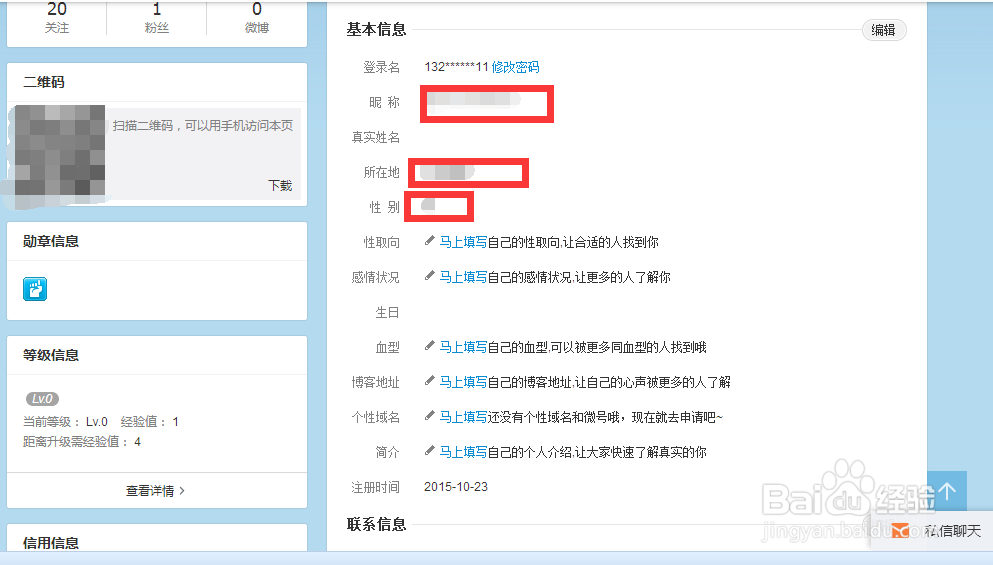Click pencil icon beside 性取向
Screen dimensions: 993x565
tap(429, 241)
